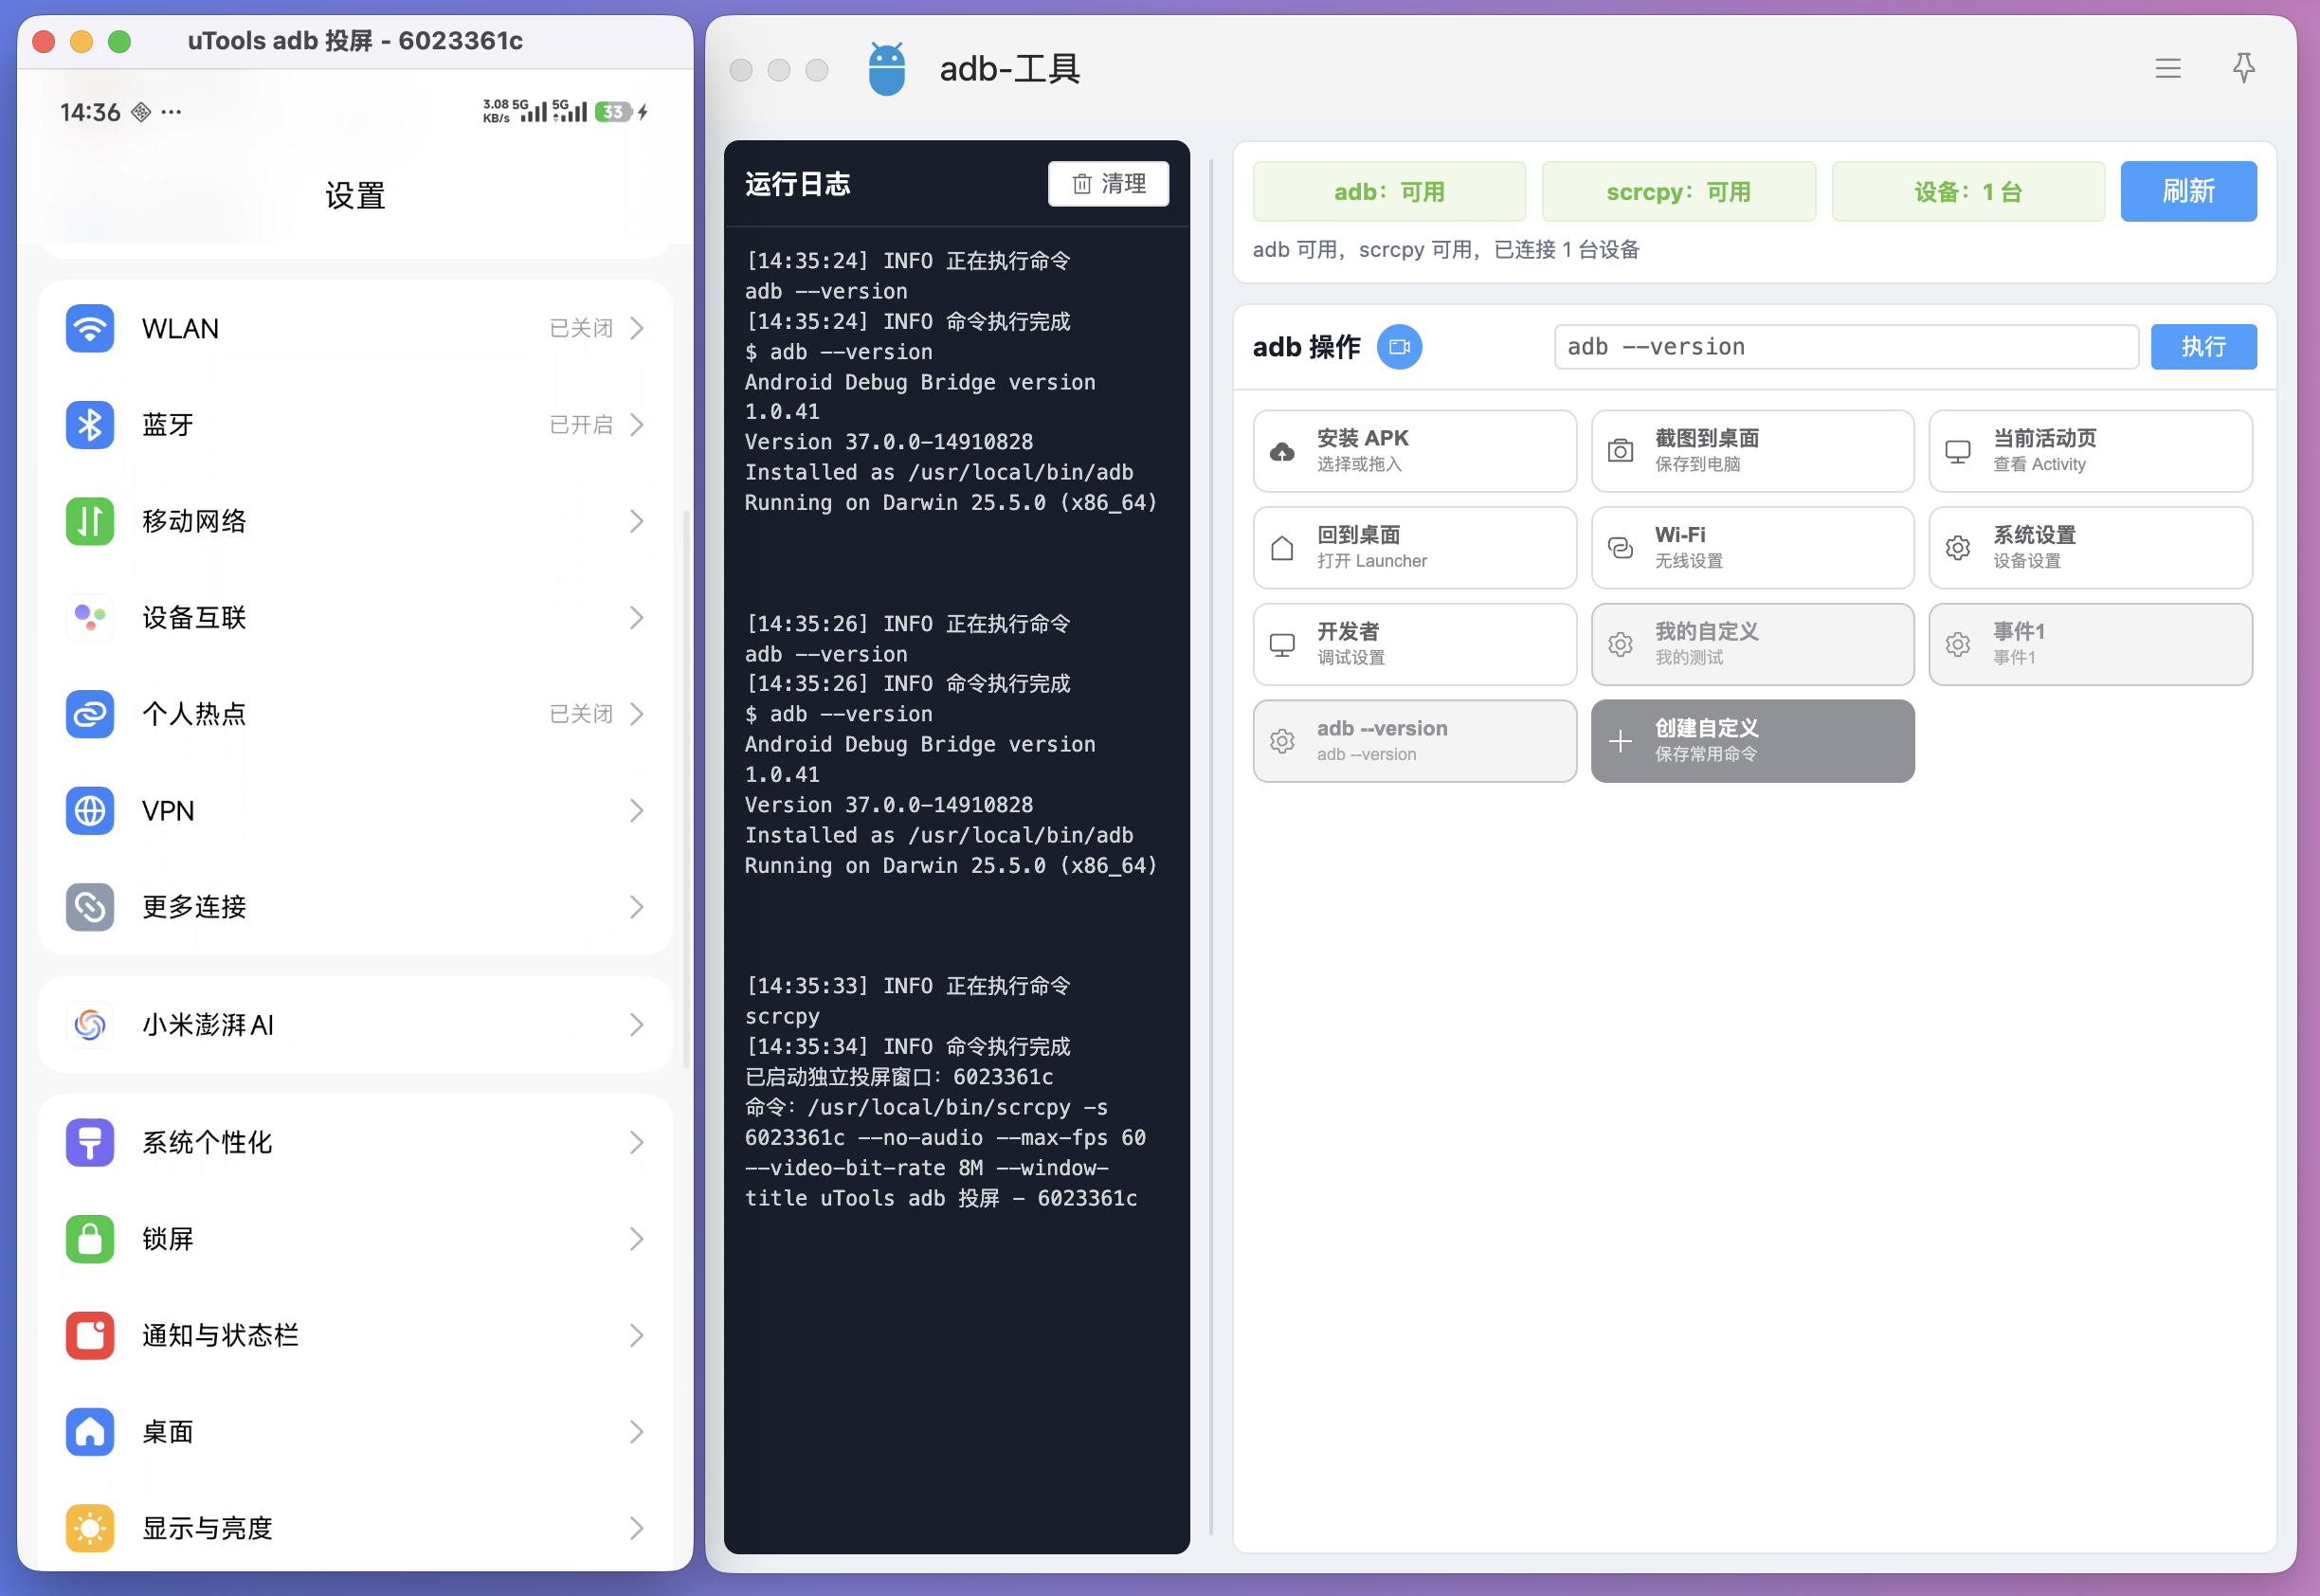Click the 小米澎湃 AI swirl icon
Image resolution: width=2320 pixels, height=1596 pixels.
[x=90, y=1025]
